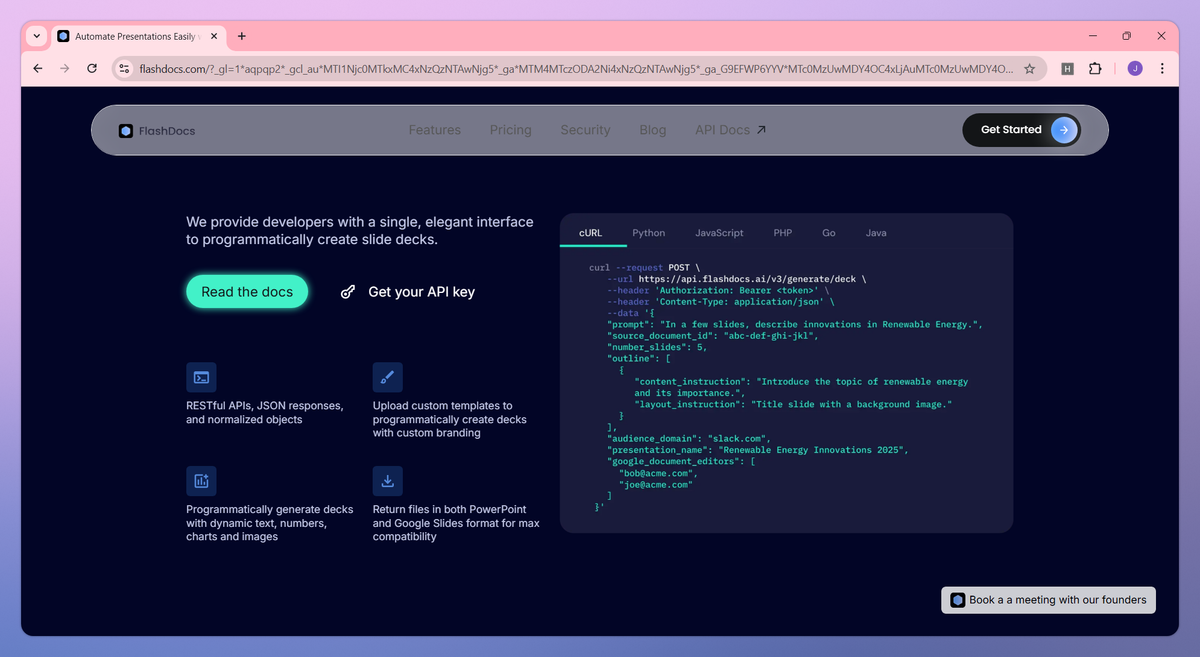This screenshot has height=657, width=1200.
Task: Click the FlashDocs brand name
Action: [x=167, y=131]
